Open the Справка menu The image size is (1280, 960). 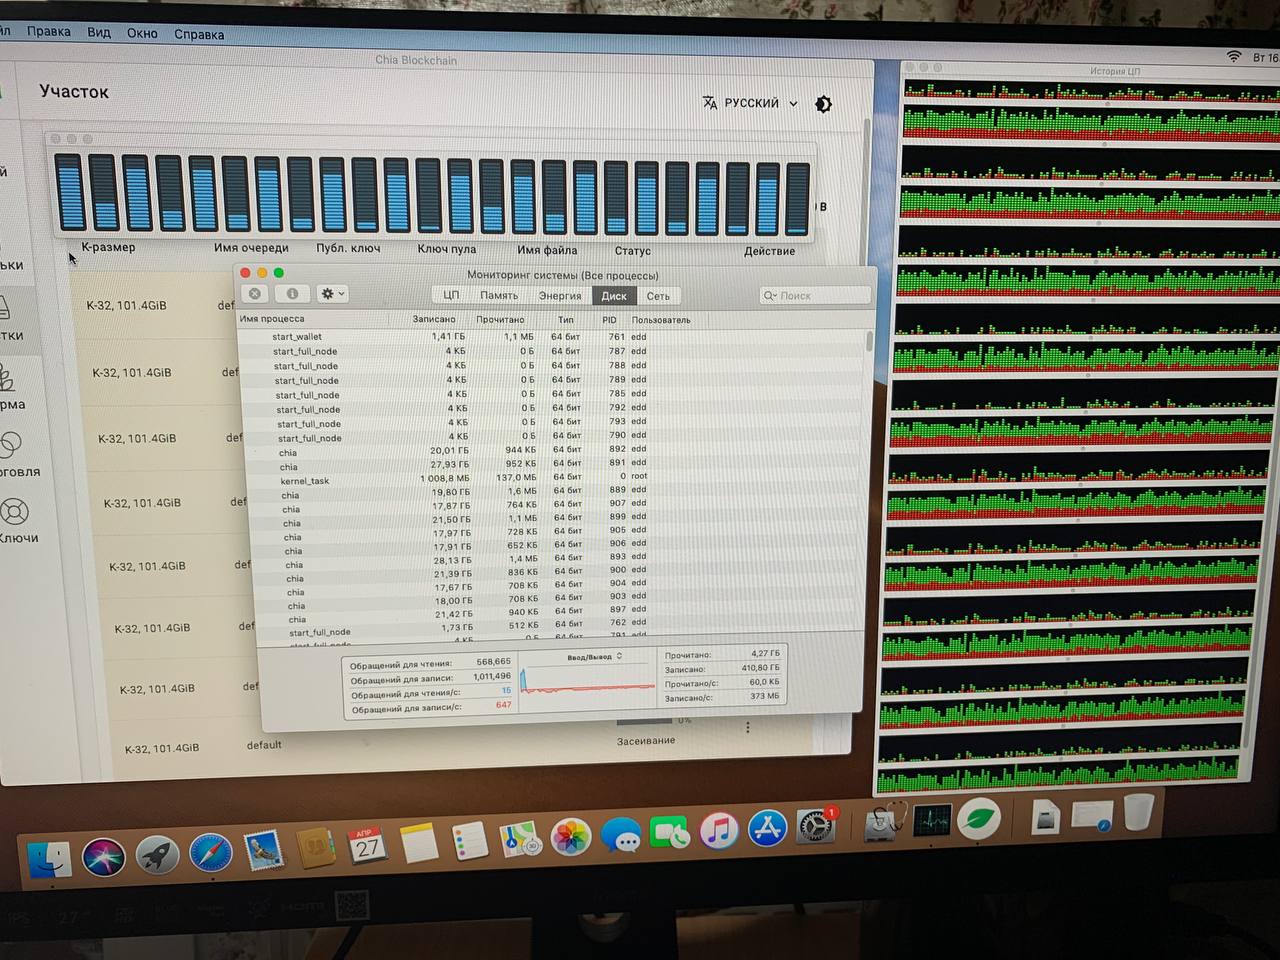click(199, 34)
